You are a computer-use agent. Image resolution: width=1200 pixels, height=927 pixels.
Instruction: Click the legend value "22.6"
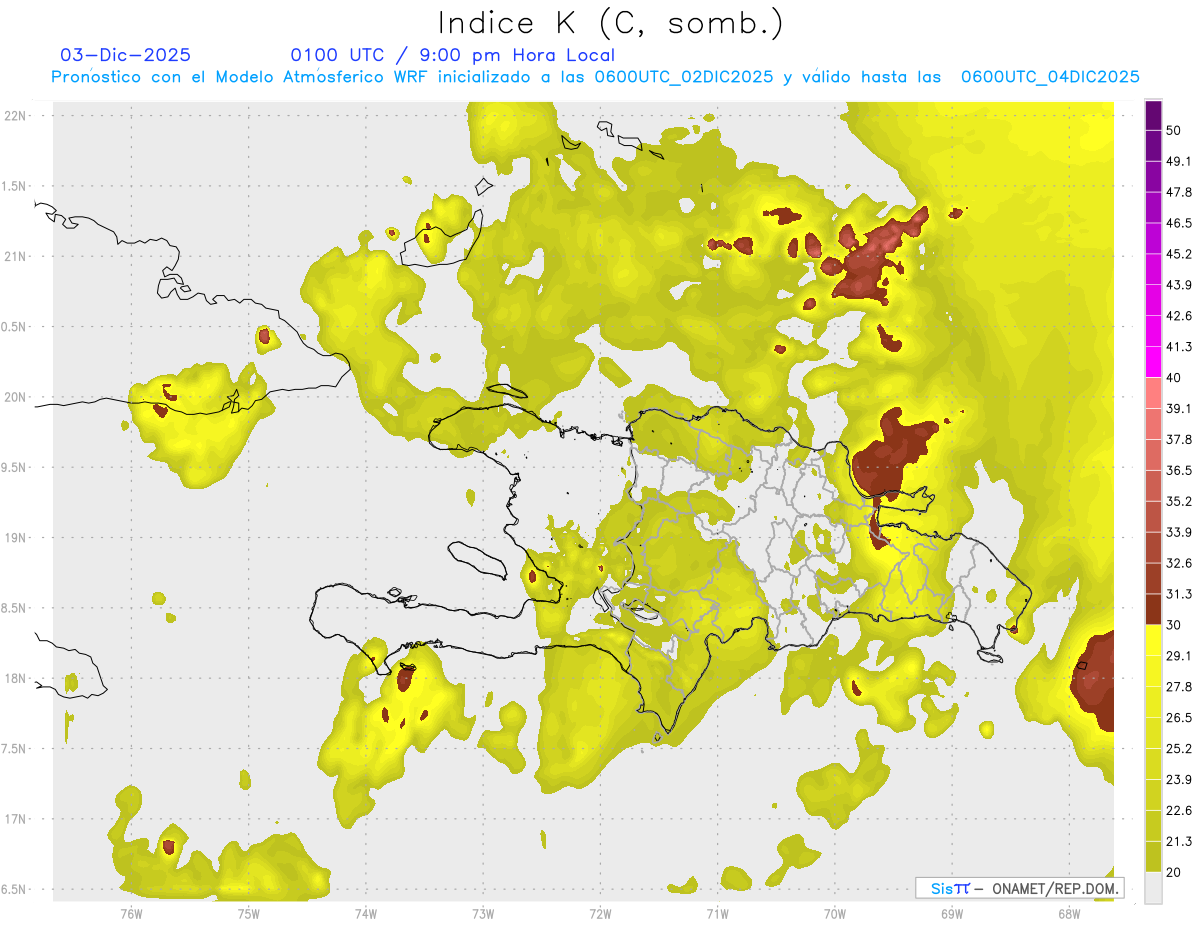click(x=1179, y=811)
